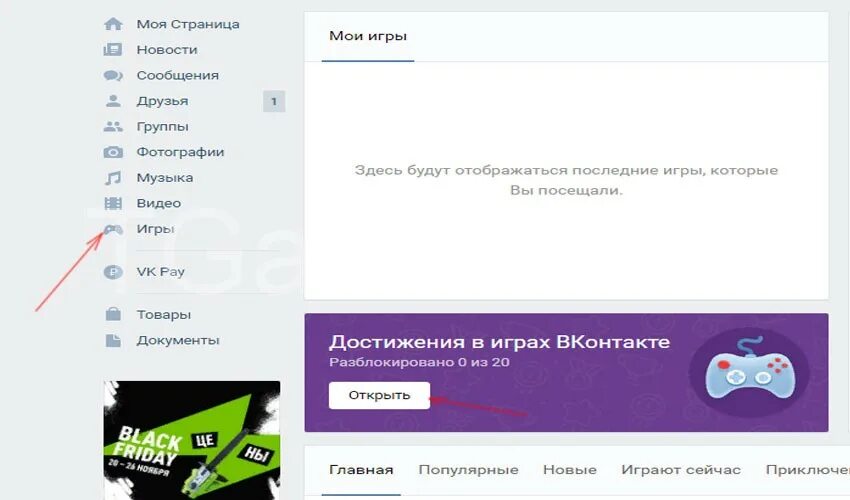Switch to the Главная tab
Viewport: 850px width, 500px height.
coord(361,470)
